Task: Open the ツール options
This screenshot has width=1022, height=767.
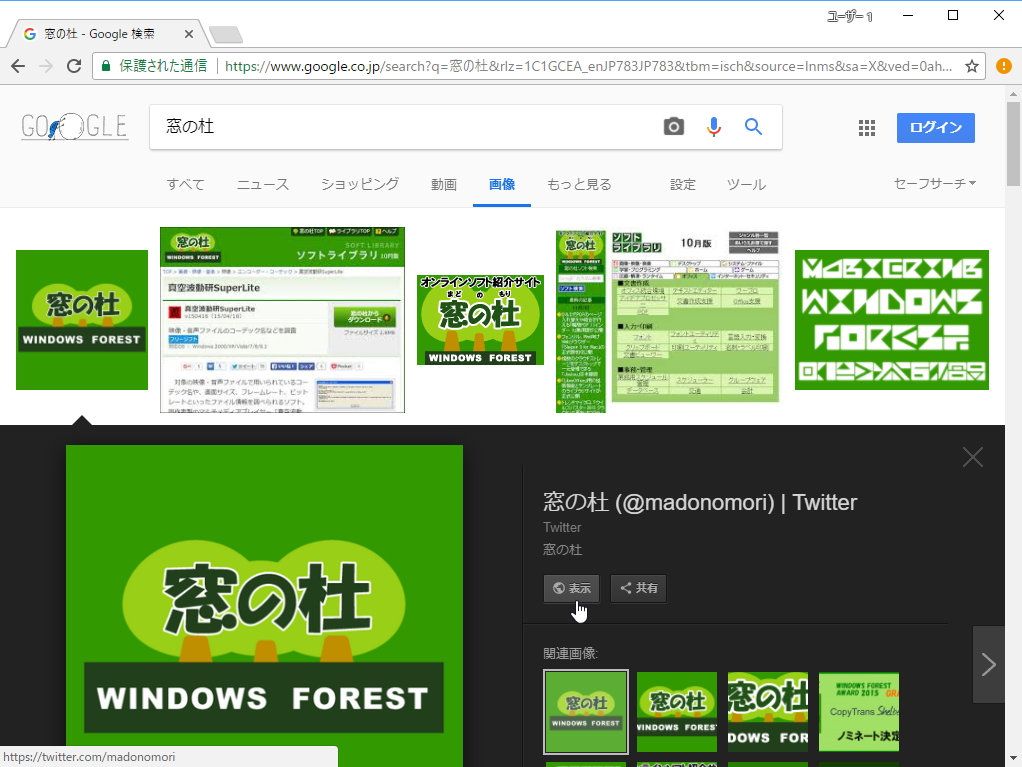Action: pos(746,184)
